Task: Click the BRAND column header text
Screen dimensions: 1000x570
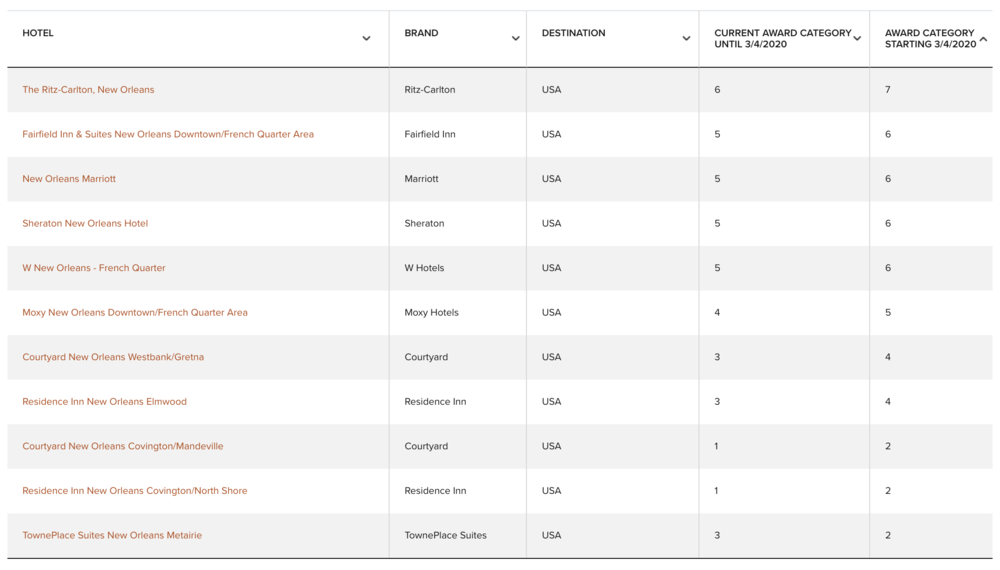Action: (421, 33)
